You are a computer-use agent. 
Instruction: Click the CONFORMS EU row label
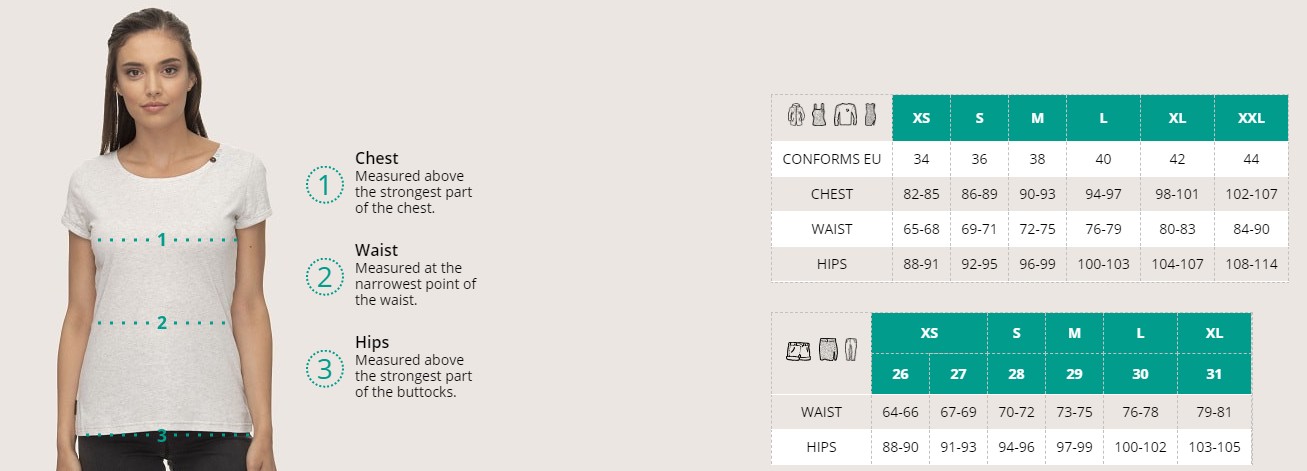pyautogui.click(x=832, y=159)
